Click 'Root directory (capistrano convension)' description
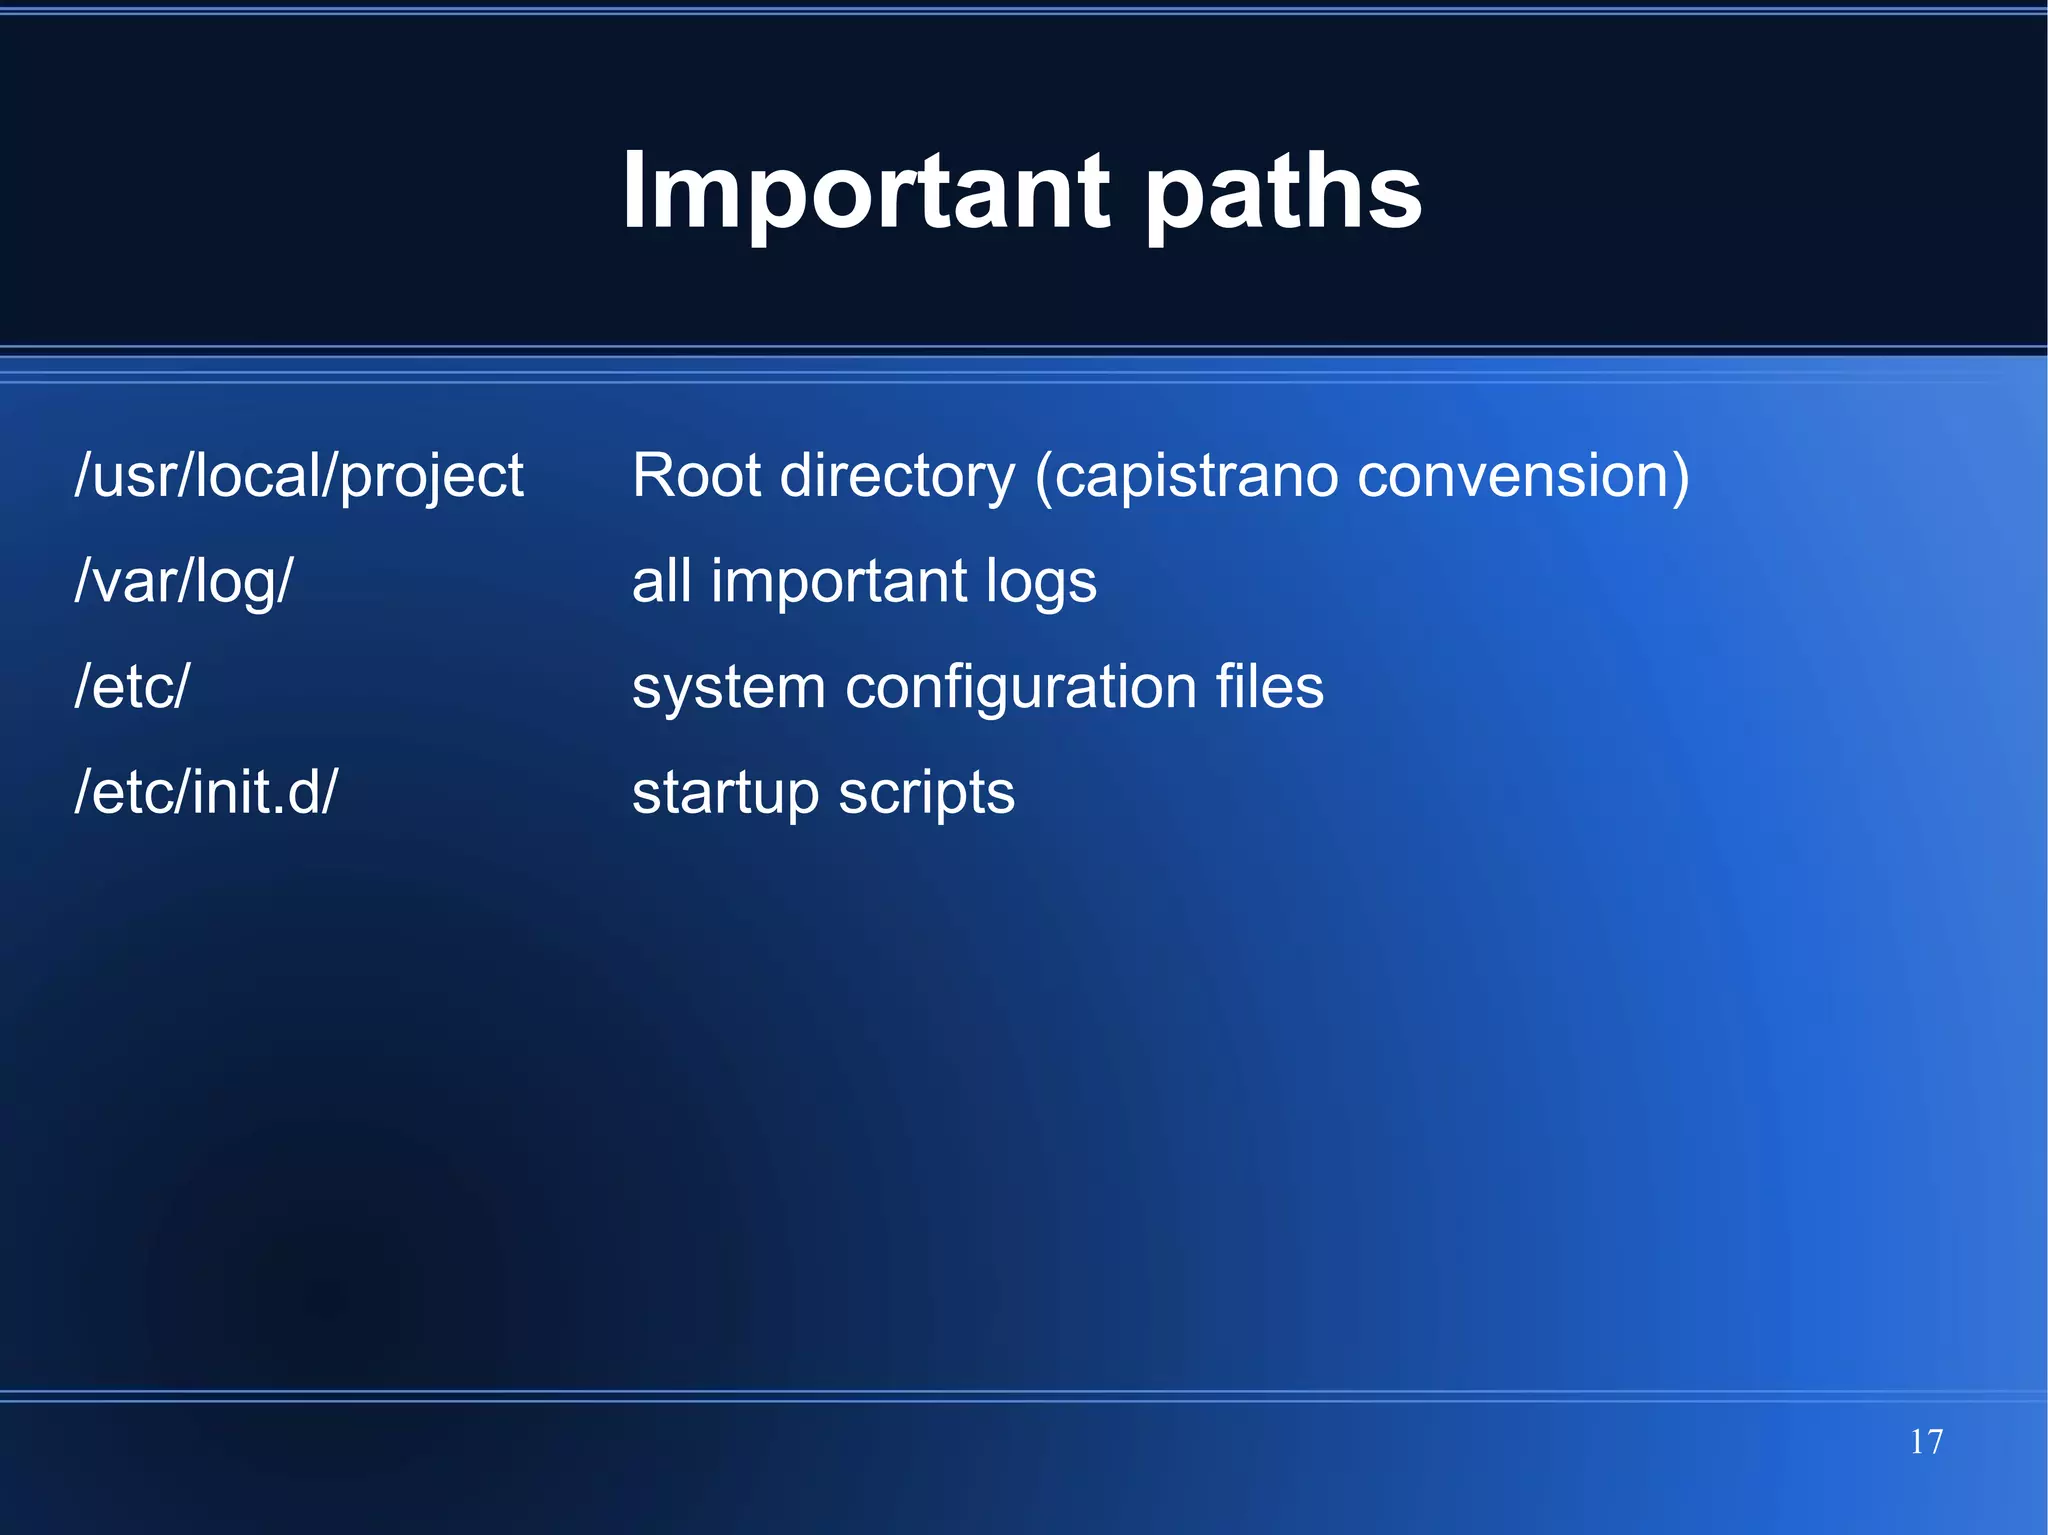 (1160, 476)
